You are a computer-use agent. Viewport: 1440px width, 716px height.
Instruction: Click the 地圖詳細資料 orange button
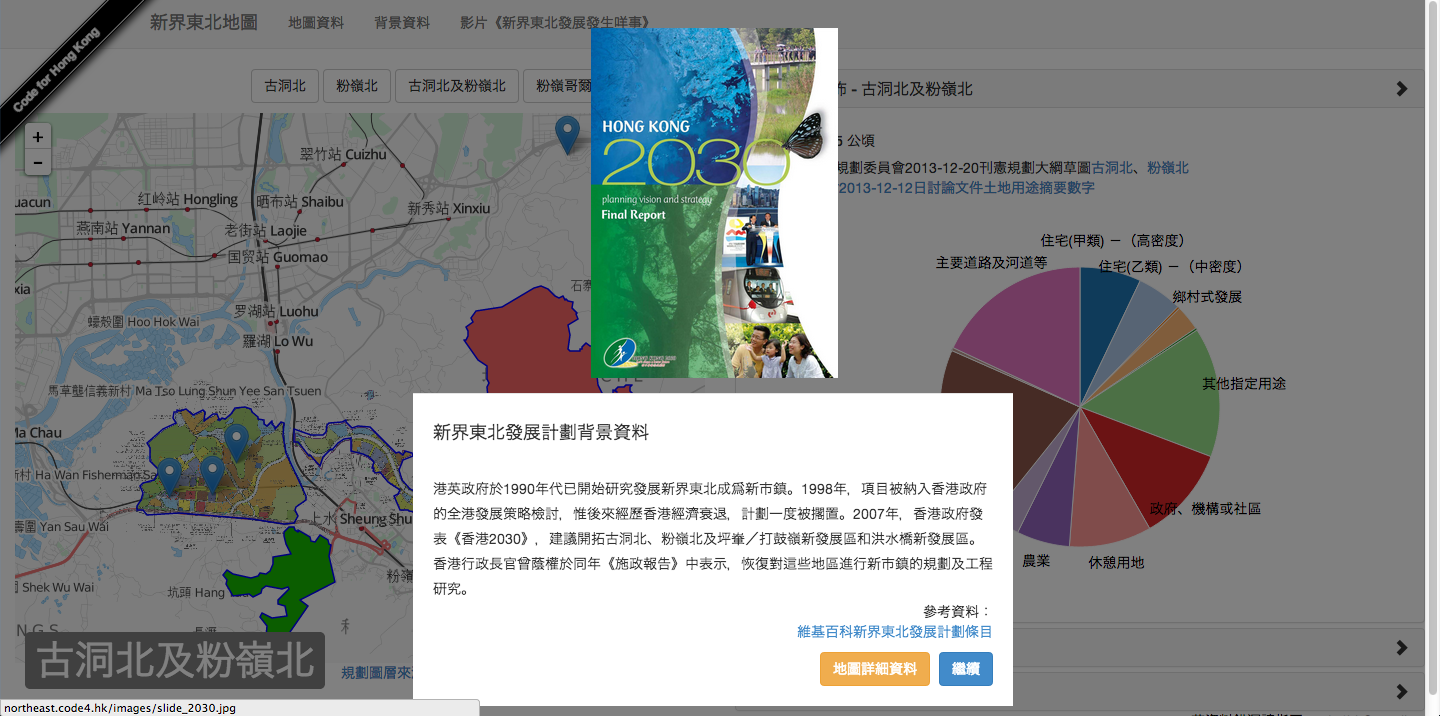(875, 669)
